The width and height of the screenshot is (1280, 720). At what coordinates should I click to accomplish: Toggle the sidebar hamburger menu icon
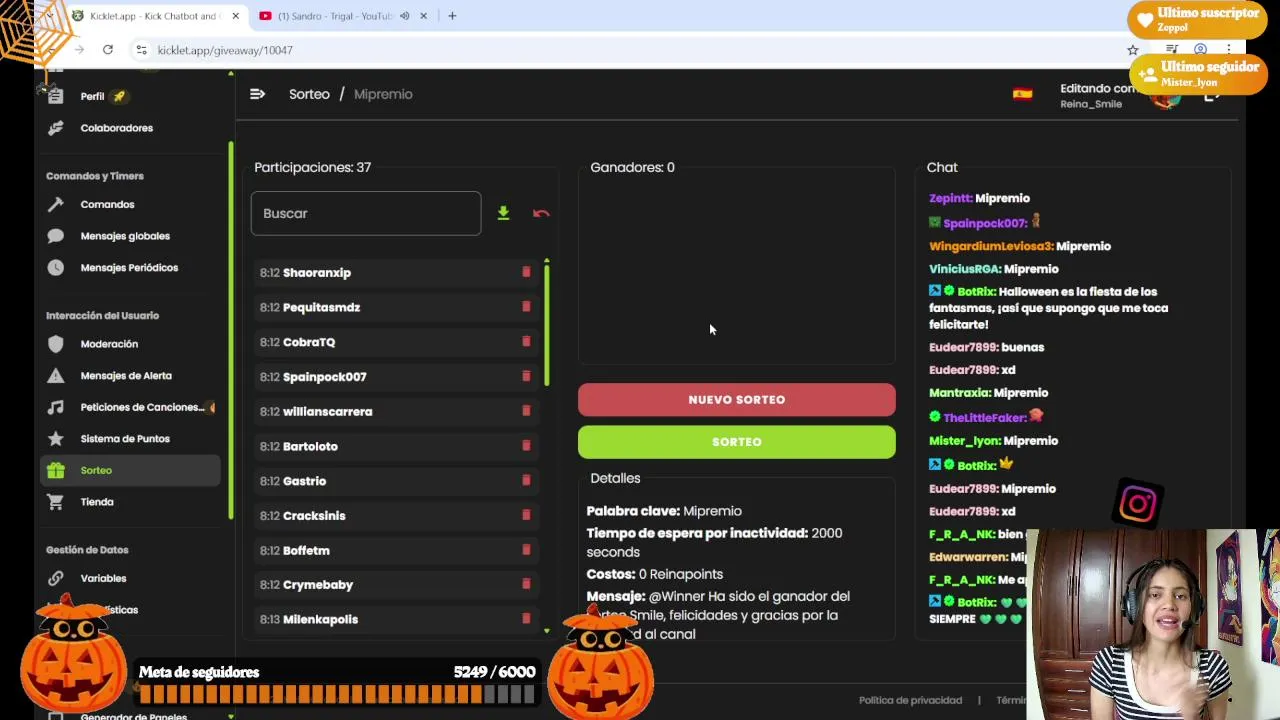click(x=257, y=94)
